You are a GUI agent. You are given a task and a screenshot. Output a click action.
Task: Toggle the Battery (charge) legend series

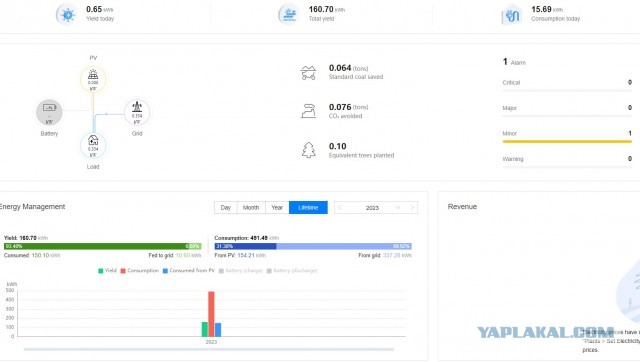coord(241,271)
